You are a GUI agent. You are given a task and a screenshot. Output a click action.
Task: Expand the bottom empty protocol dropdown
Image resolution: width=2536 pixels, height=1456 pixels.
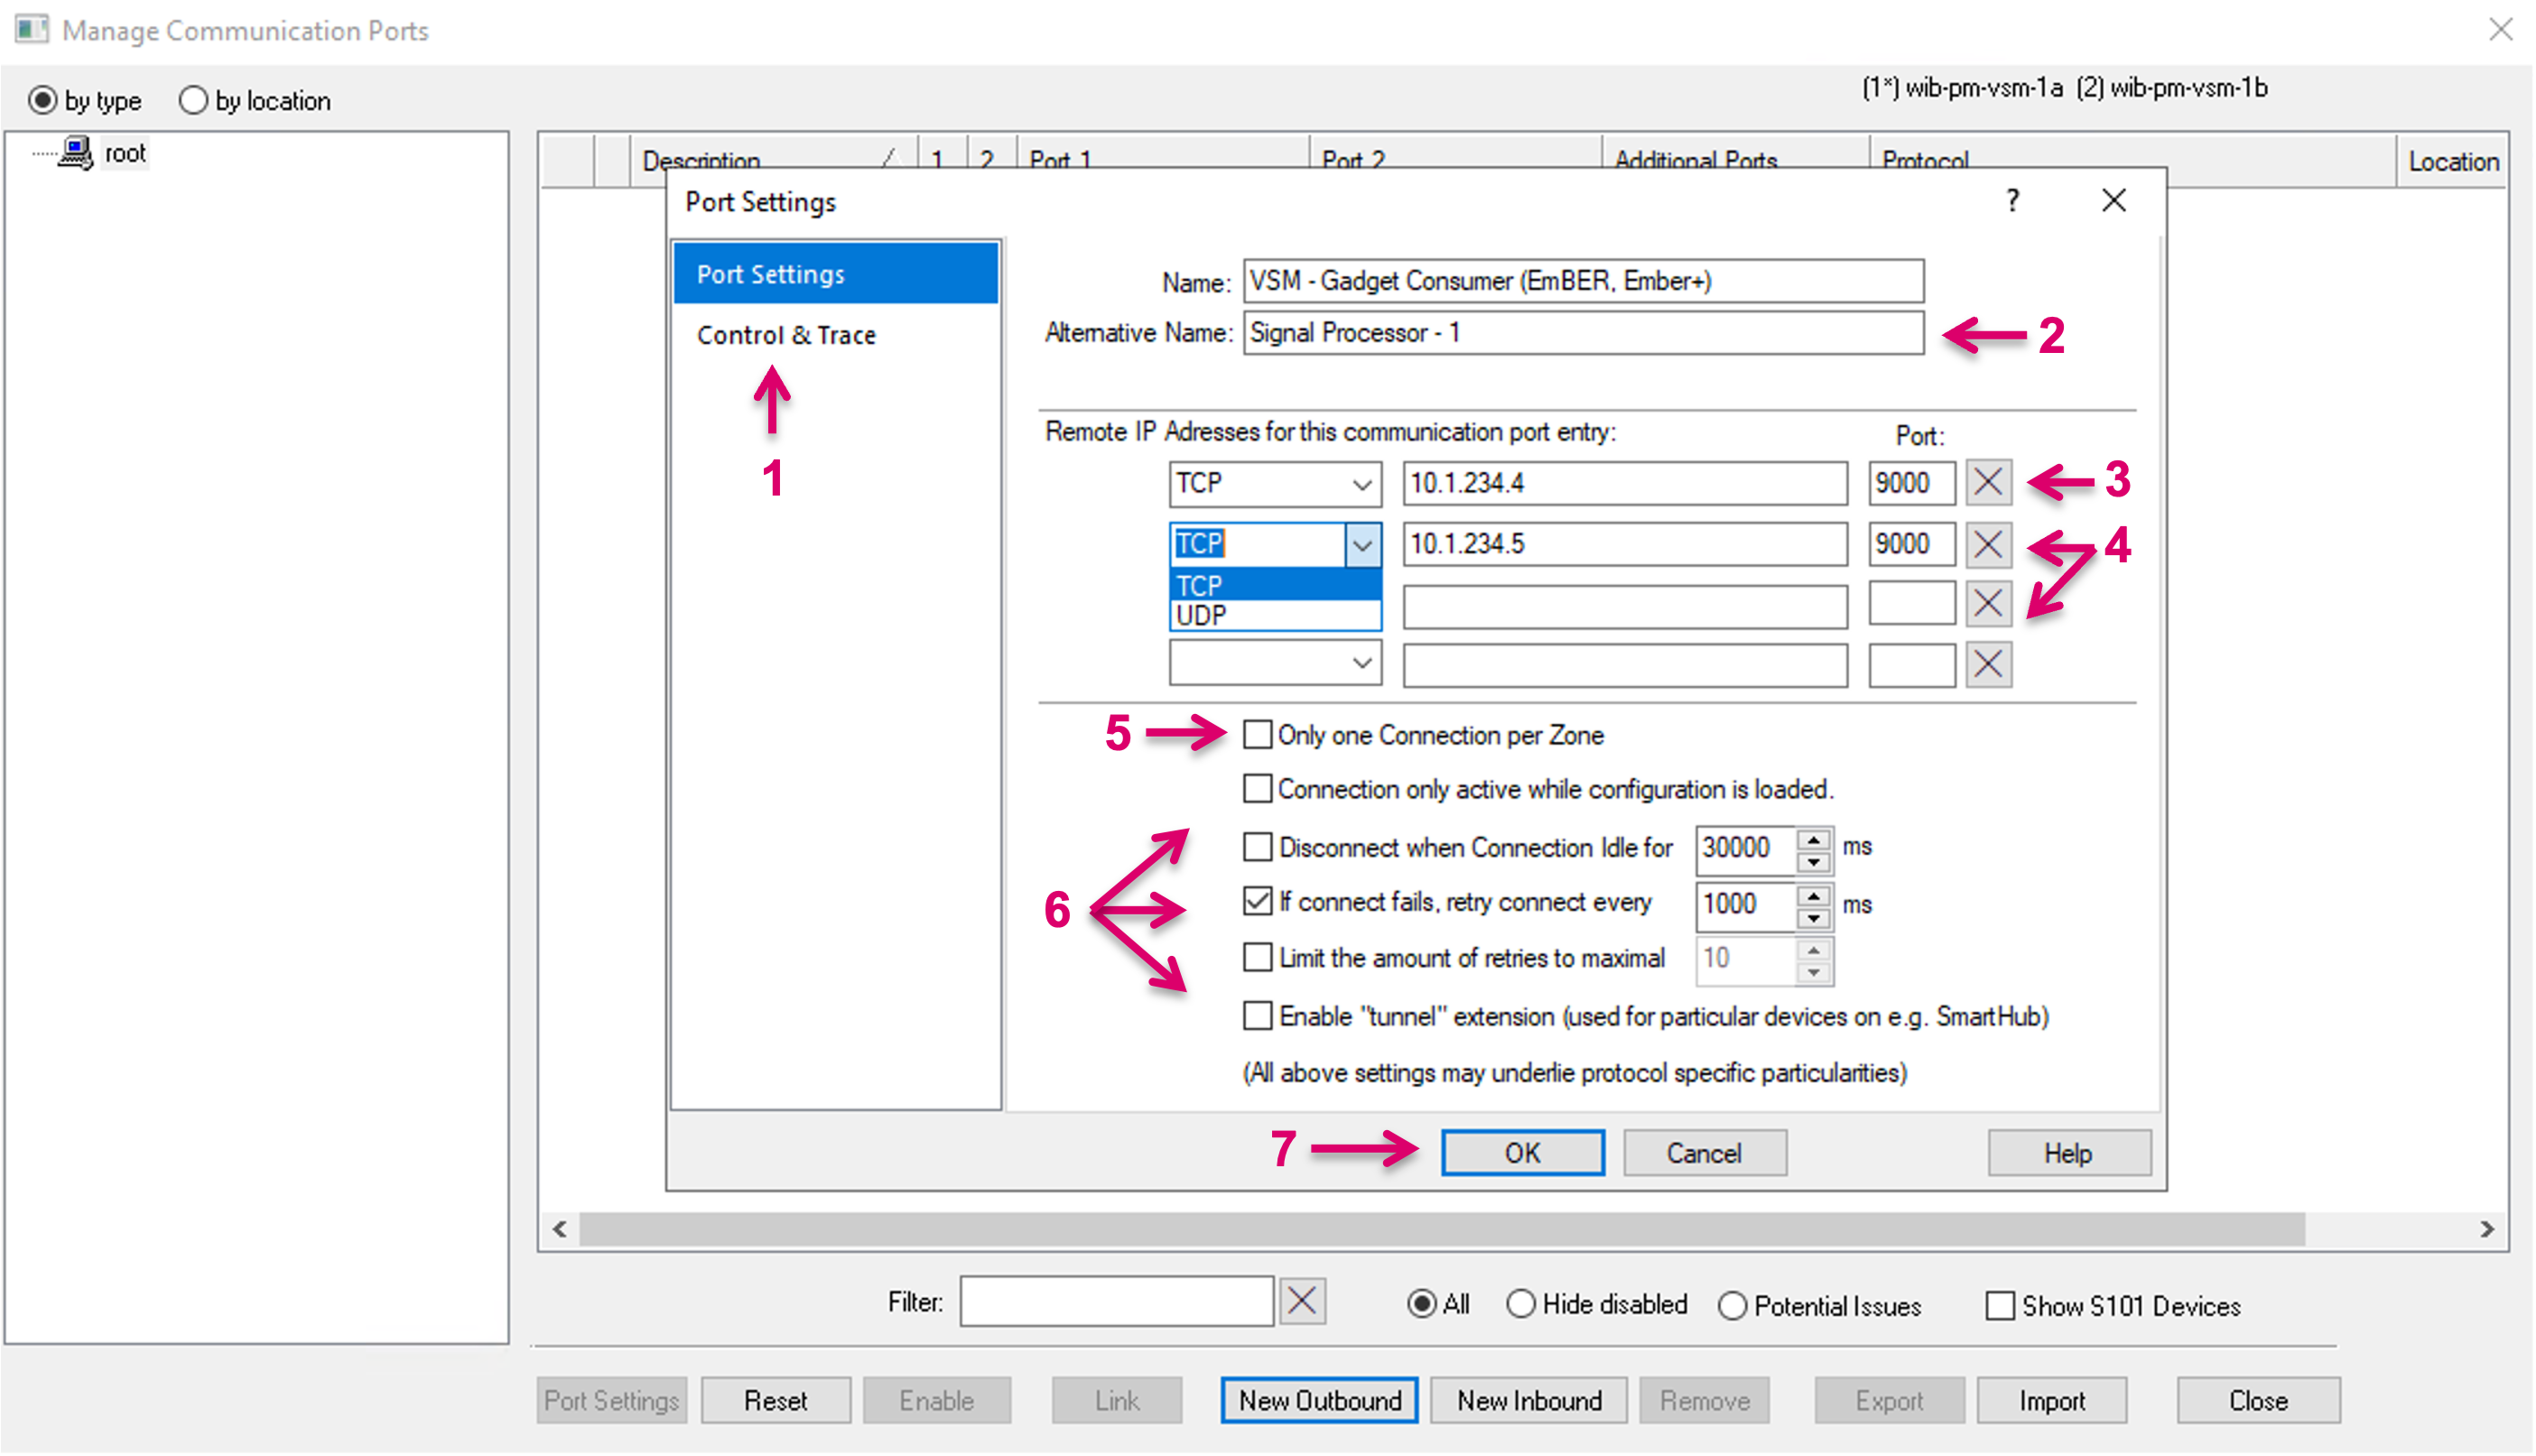(x=1361, y=664)
